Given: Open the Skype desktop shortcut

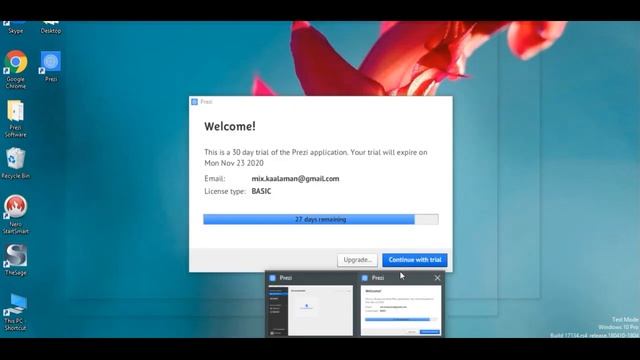Looking at the screenshot, I should pos(16,28).
